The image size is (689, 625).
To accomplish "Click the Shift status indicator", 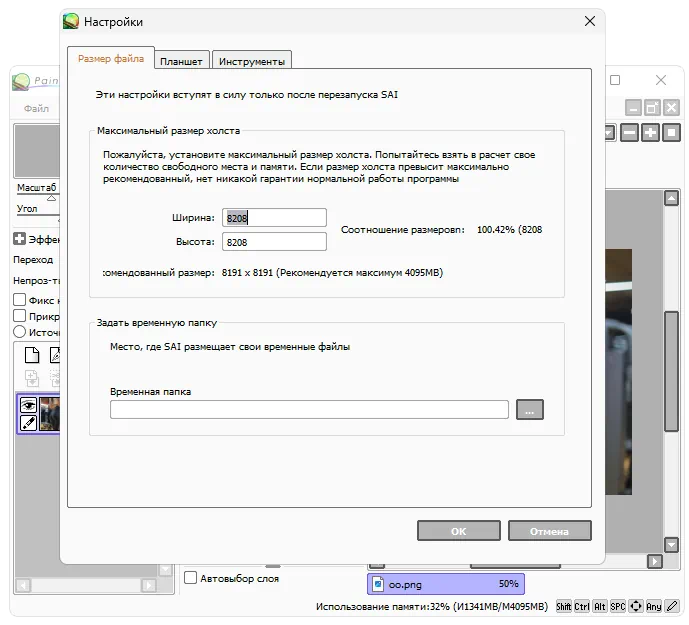I will pos(564,607).
